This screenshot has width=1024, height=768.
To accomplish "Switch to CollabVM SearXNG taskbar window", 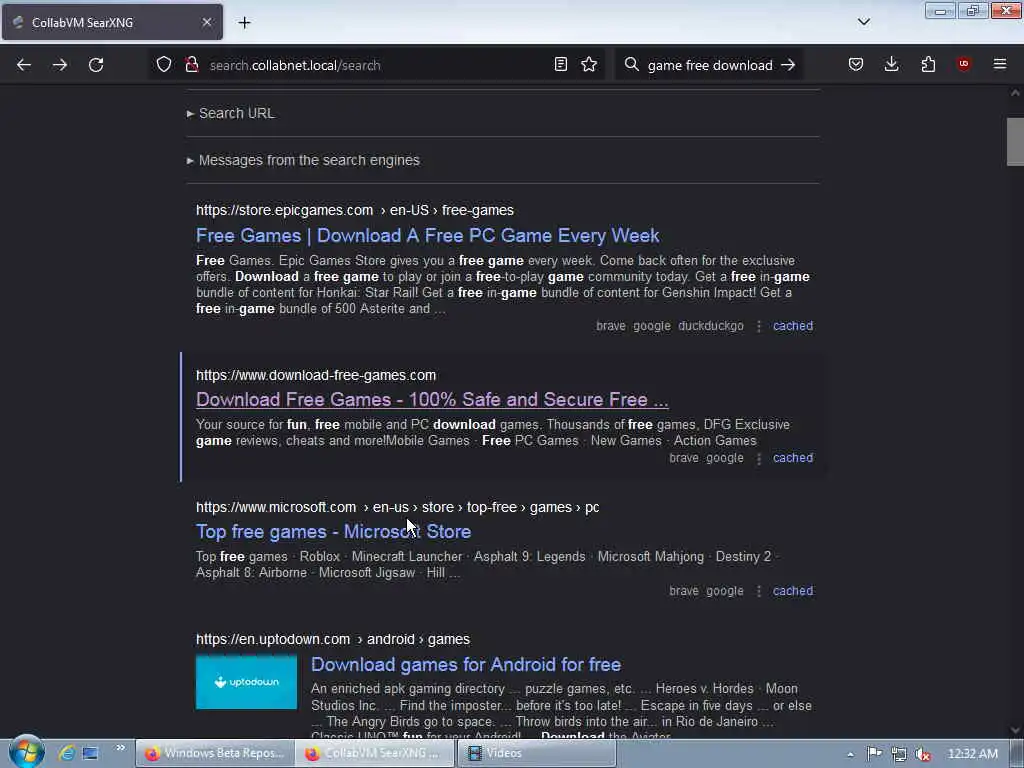I will tap(375, 753).
